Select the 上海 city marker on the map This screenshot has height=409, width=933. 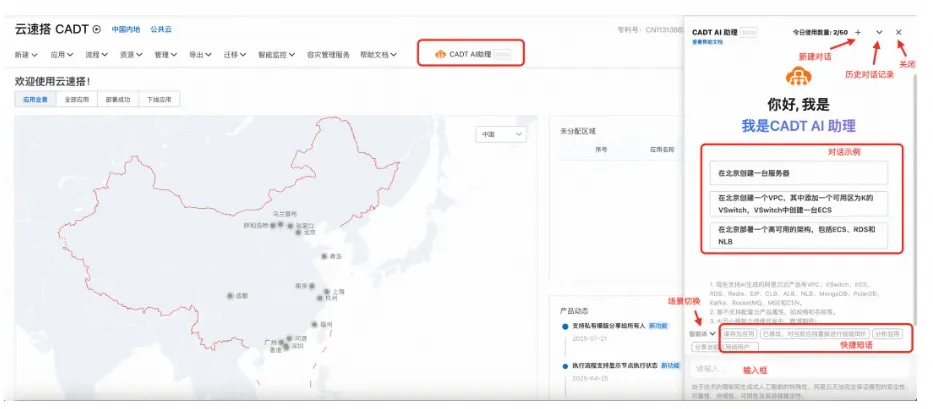click(327, 292)
